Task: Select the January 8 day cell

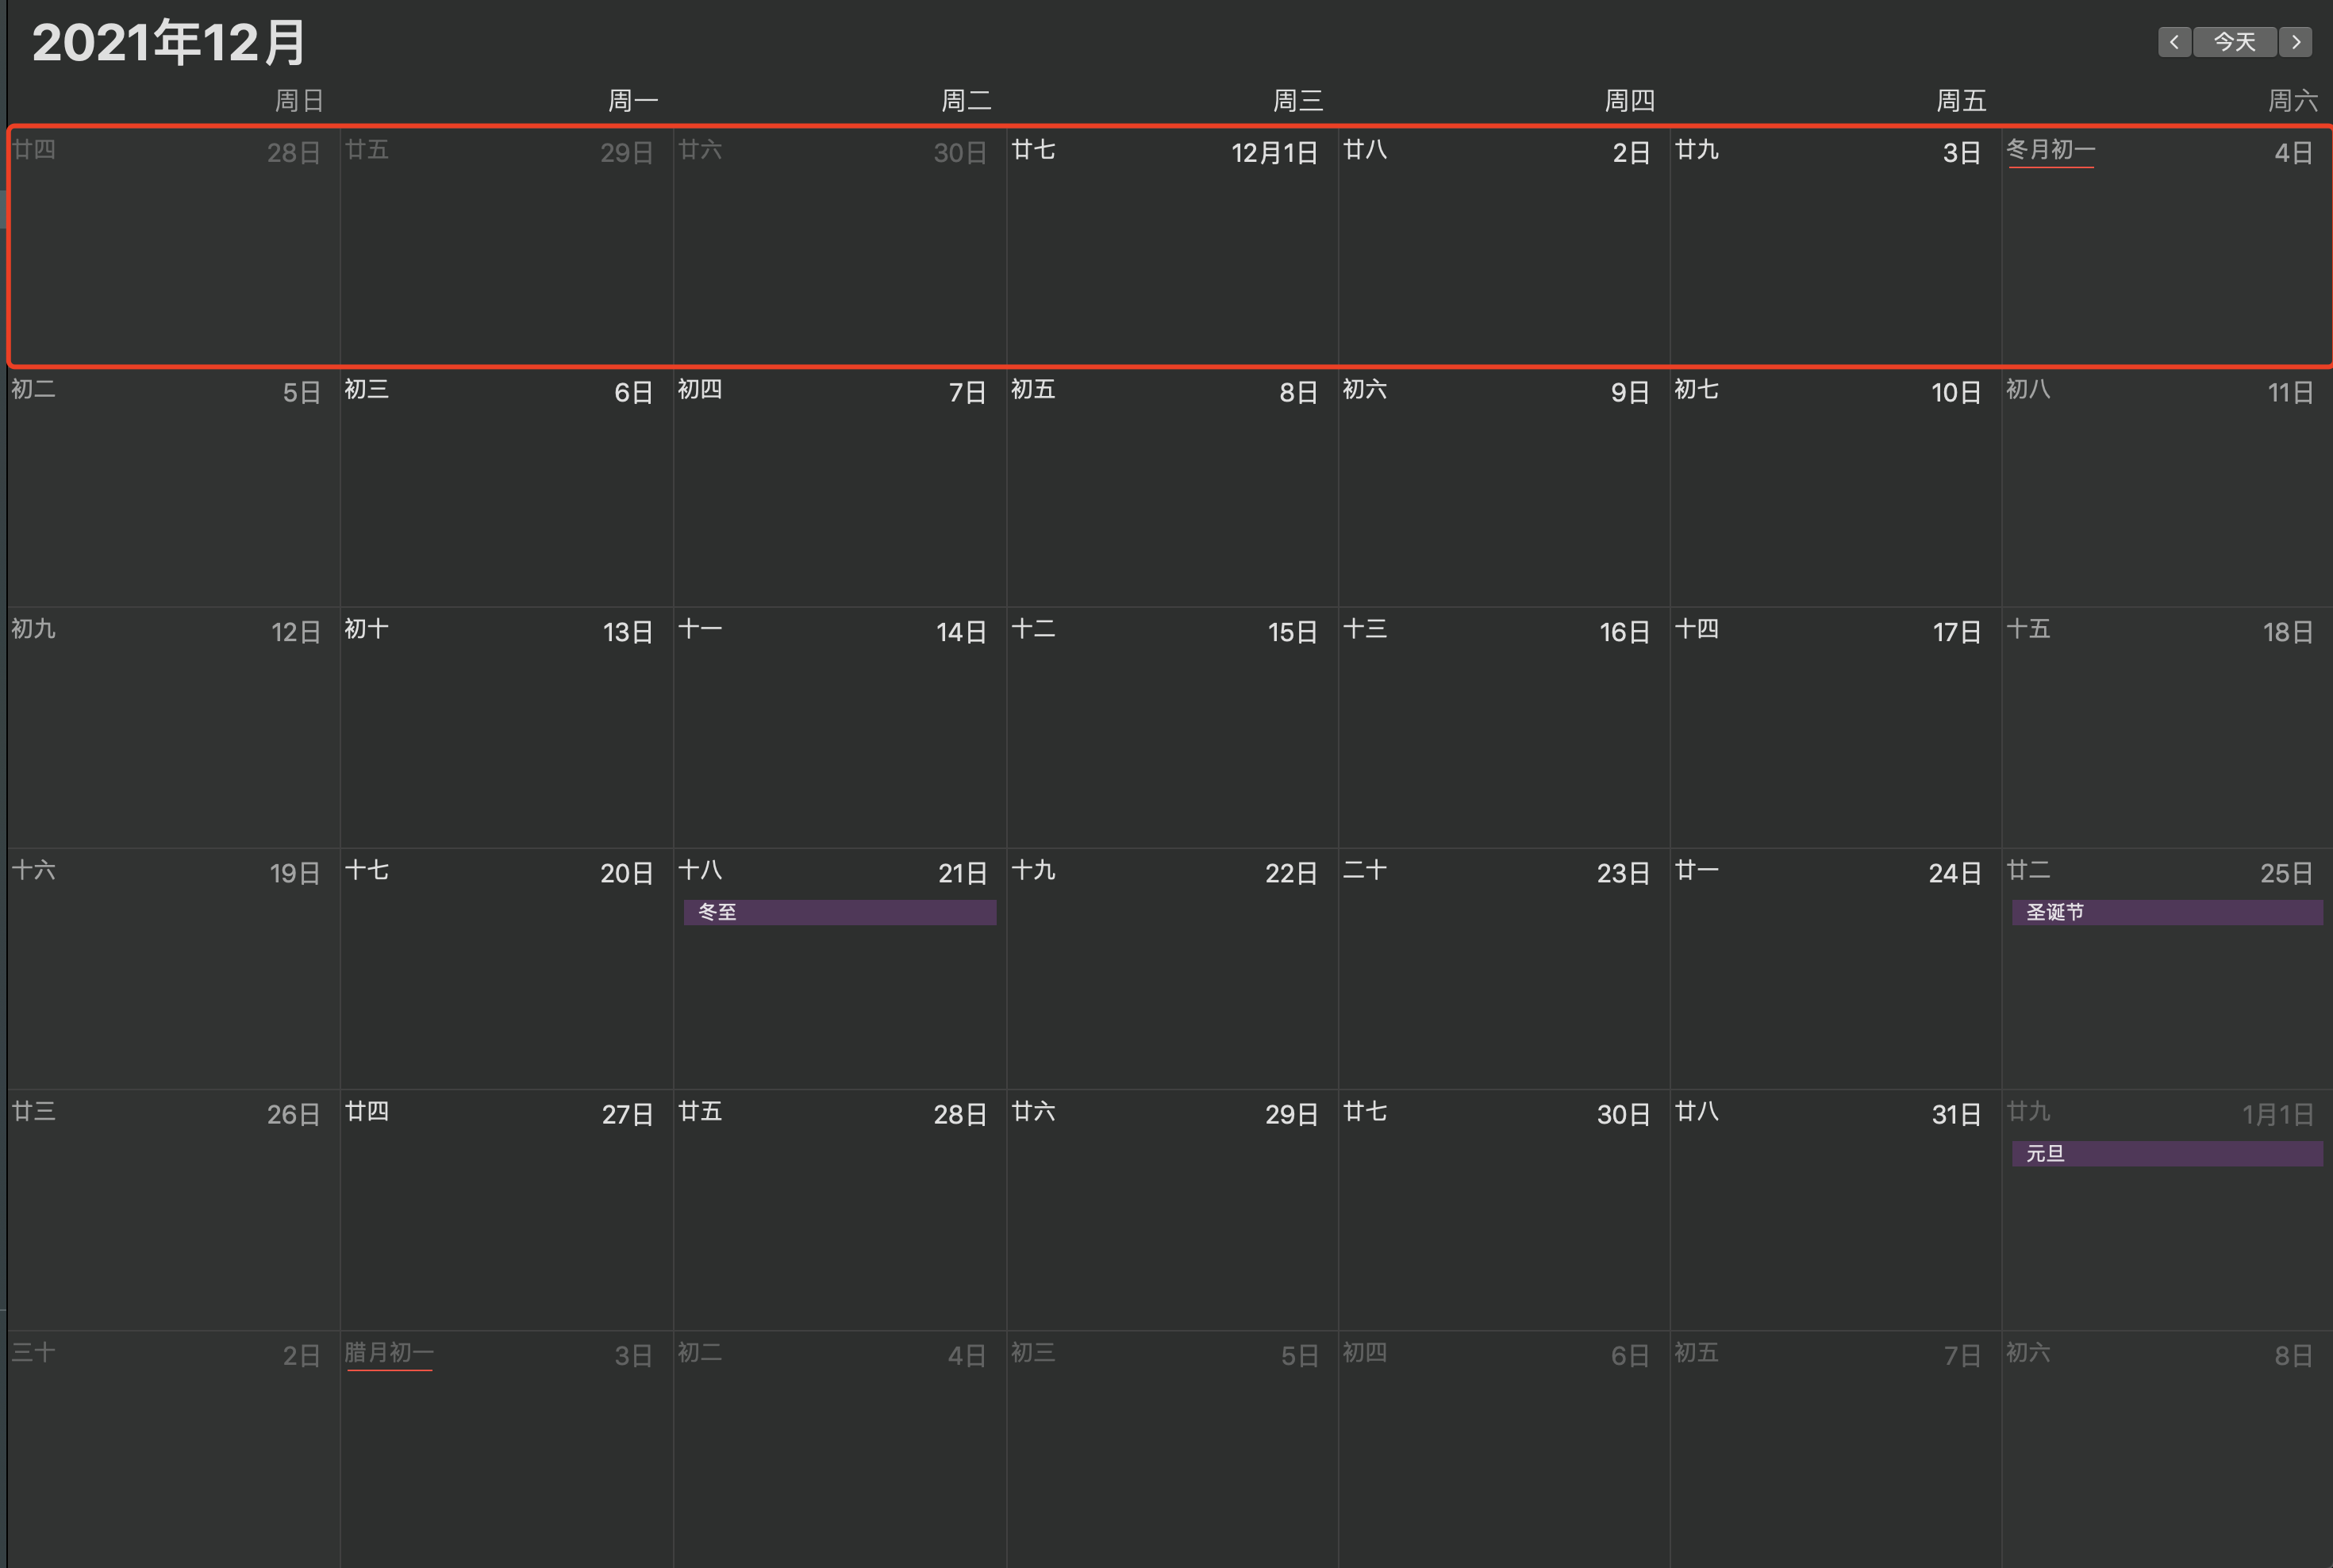Action: 2166,1450
